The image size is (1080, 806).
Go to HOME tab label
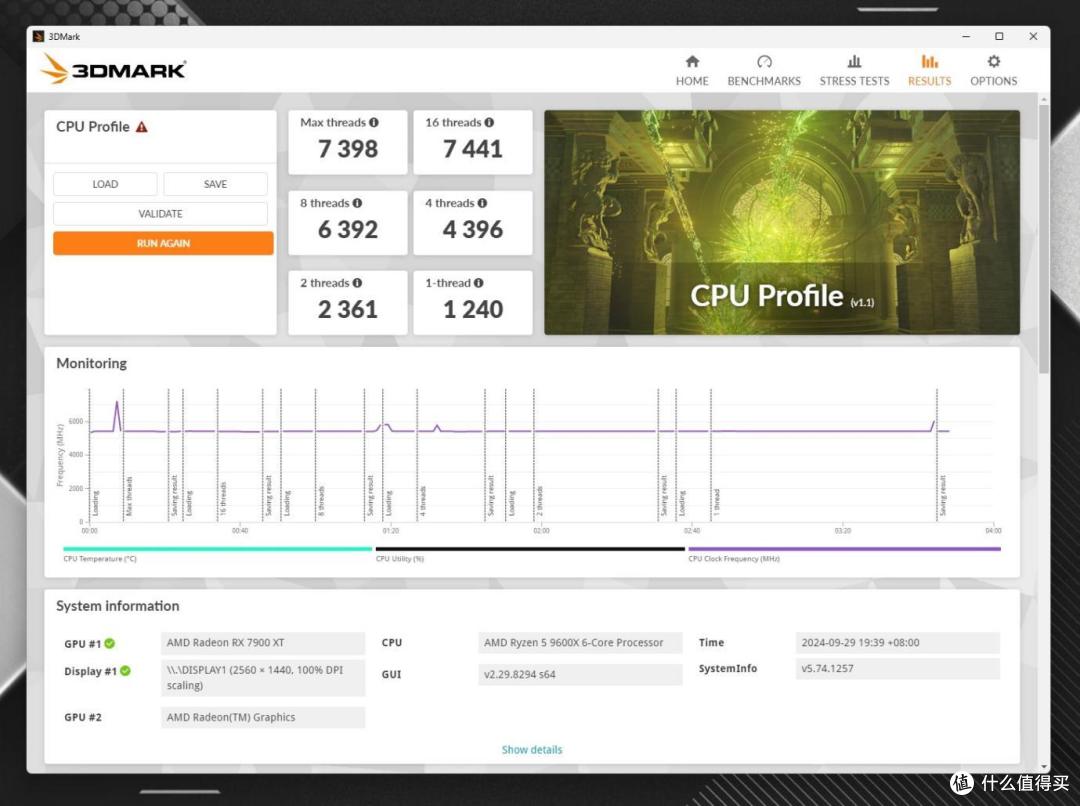tap(692, 81)
